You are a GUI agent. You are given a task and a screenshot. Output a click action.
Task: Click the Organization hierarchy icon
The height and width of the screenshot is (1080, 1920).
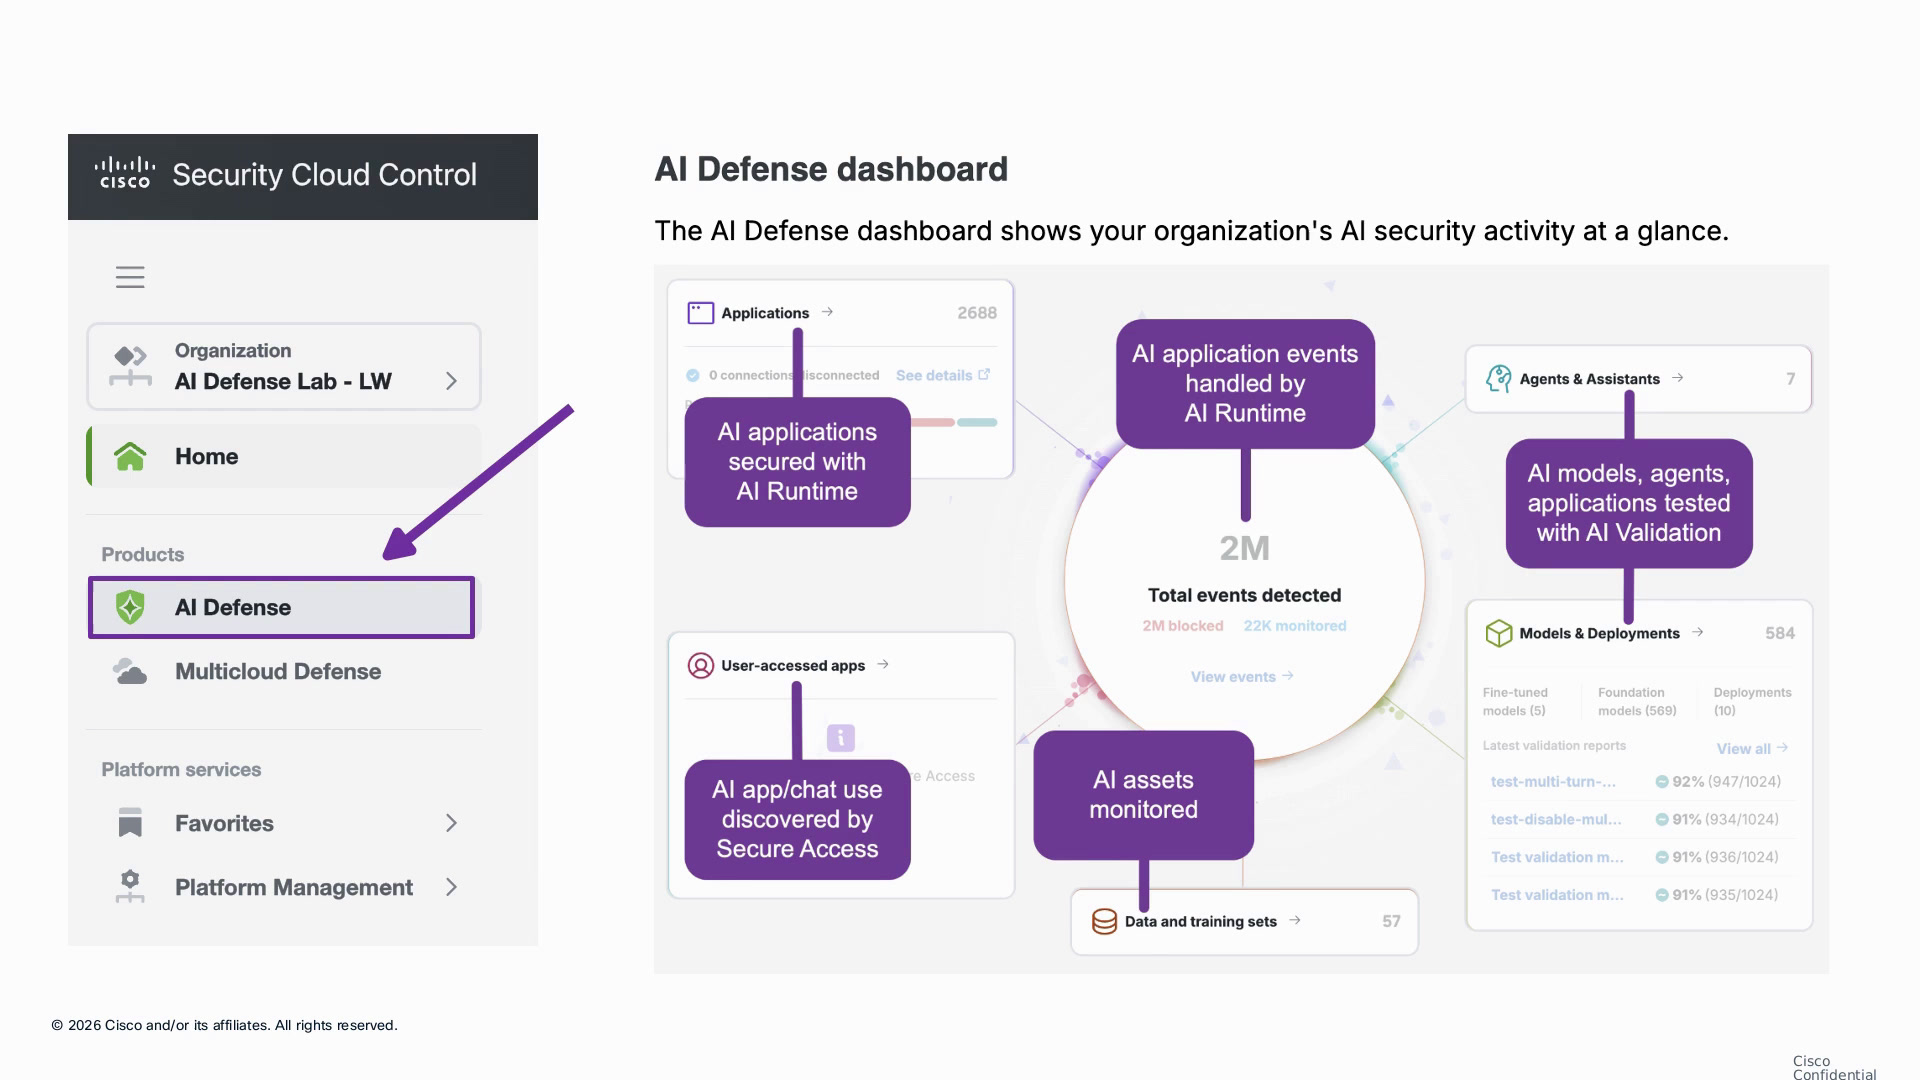pos(130,366)
